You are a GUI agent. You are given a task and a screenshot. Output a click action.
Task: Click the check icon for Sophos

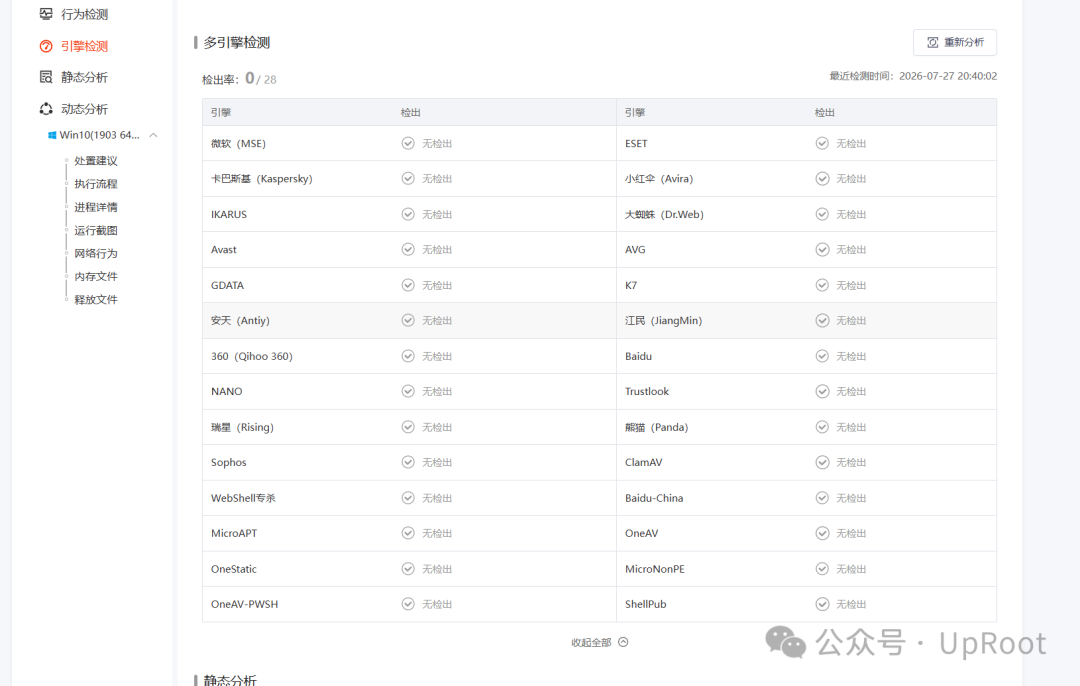[408, 462]
